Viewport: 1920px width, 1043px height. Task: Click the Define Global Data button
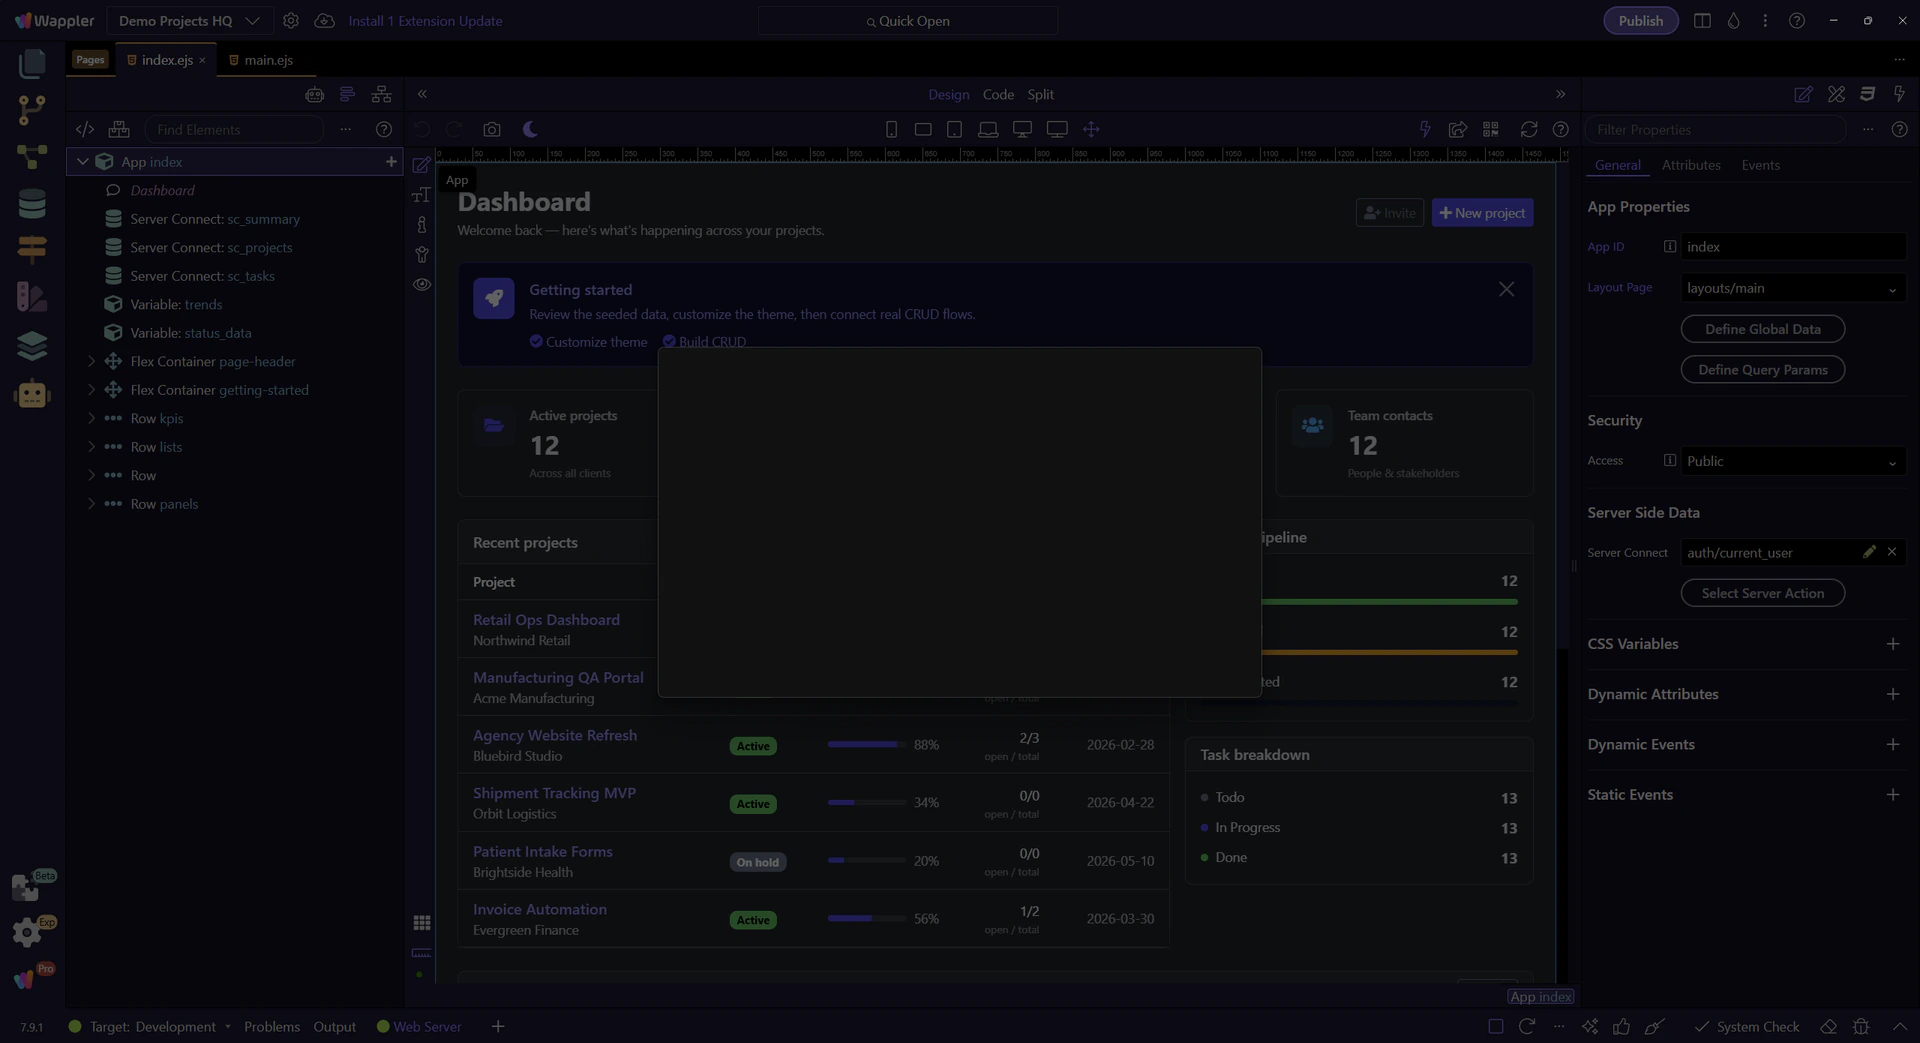[x=1762, y=329]
